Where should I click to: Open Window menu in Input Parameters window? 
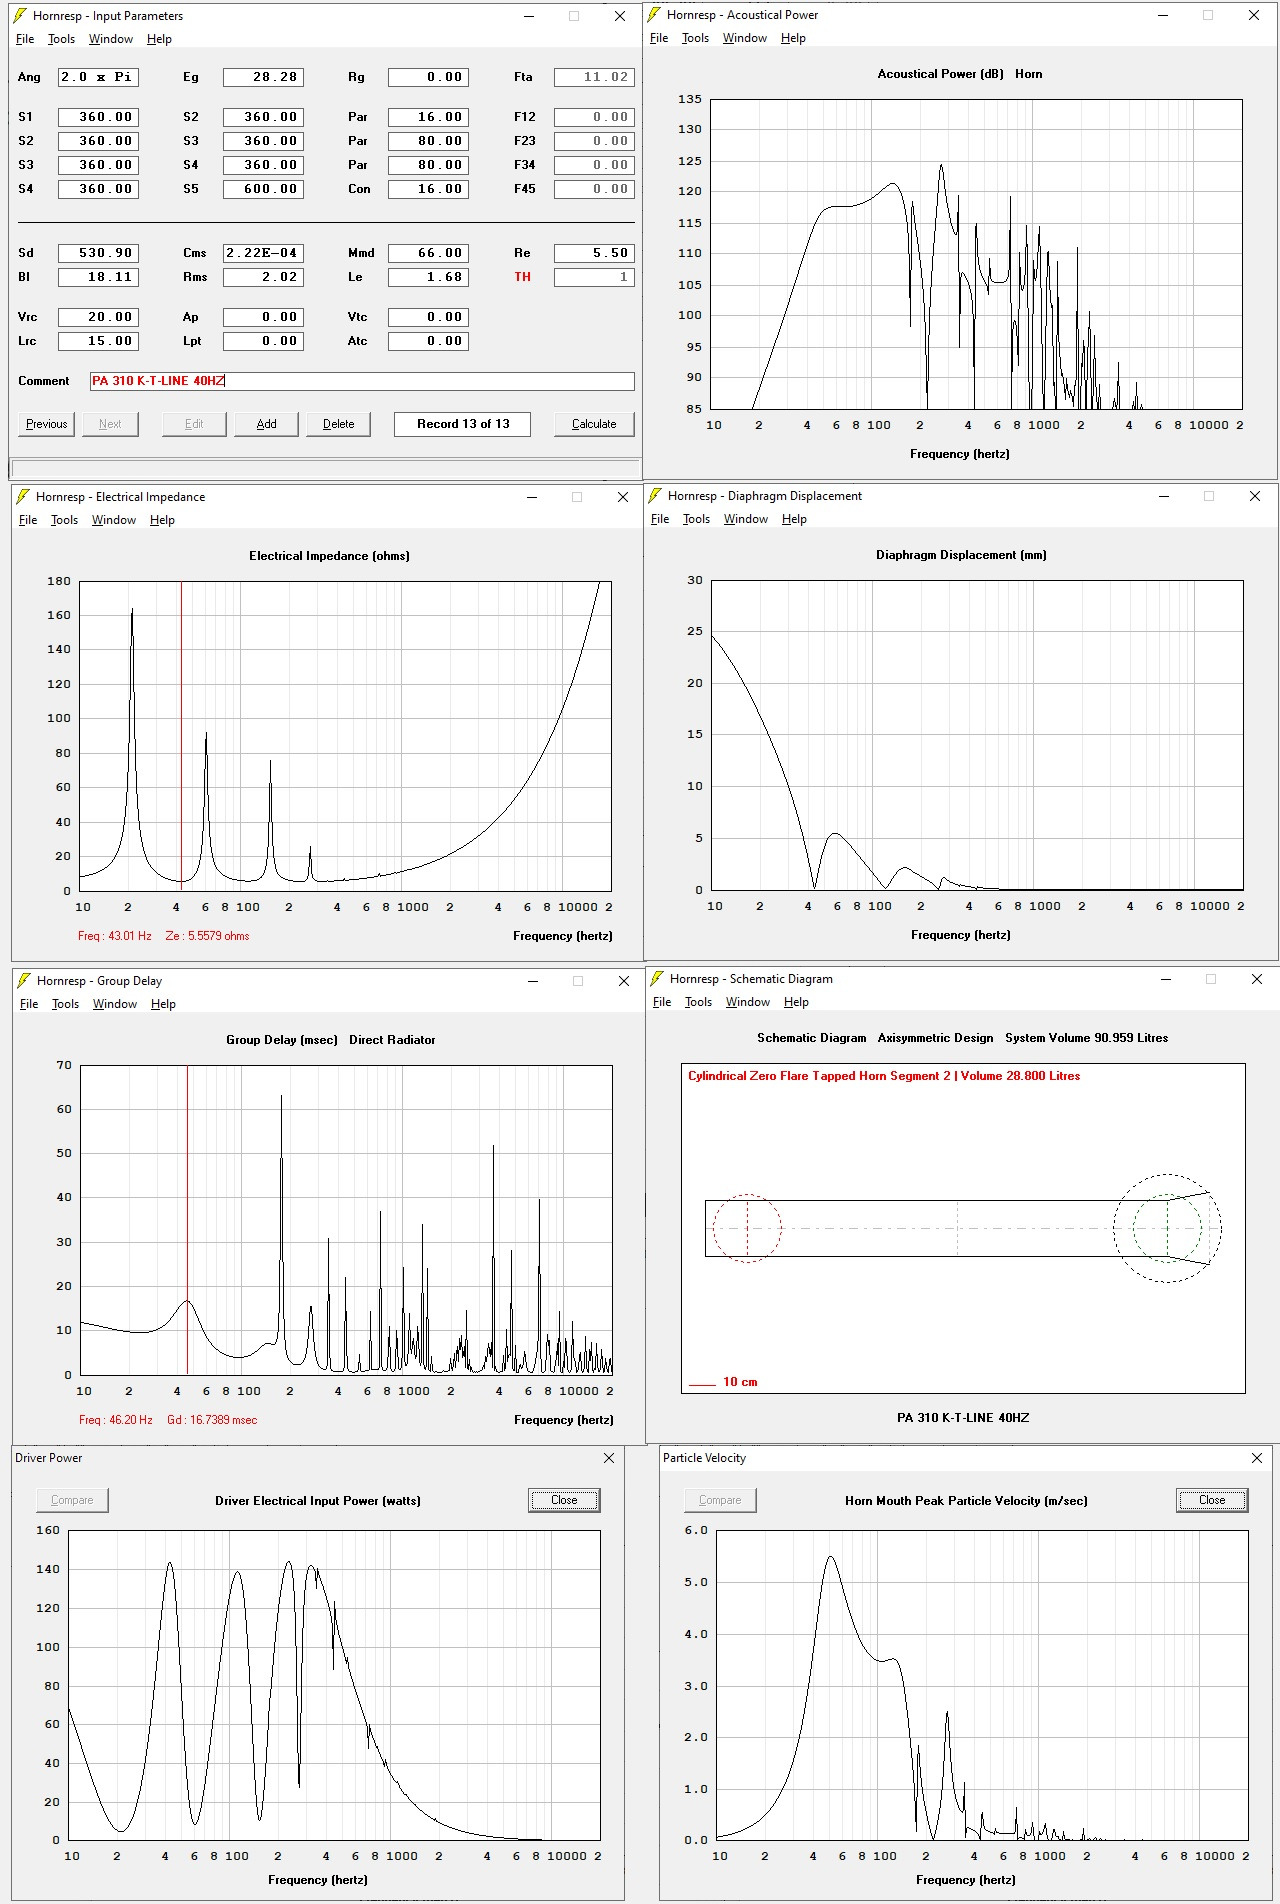(x=110, y=39)
